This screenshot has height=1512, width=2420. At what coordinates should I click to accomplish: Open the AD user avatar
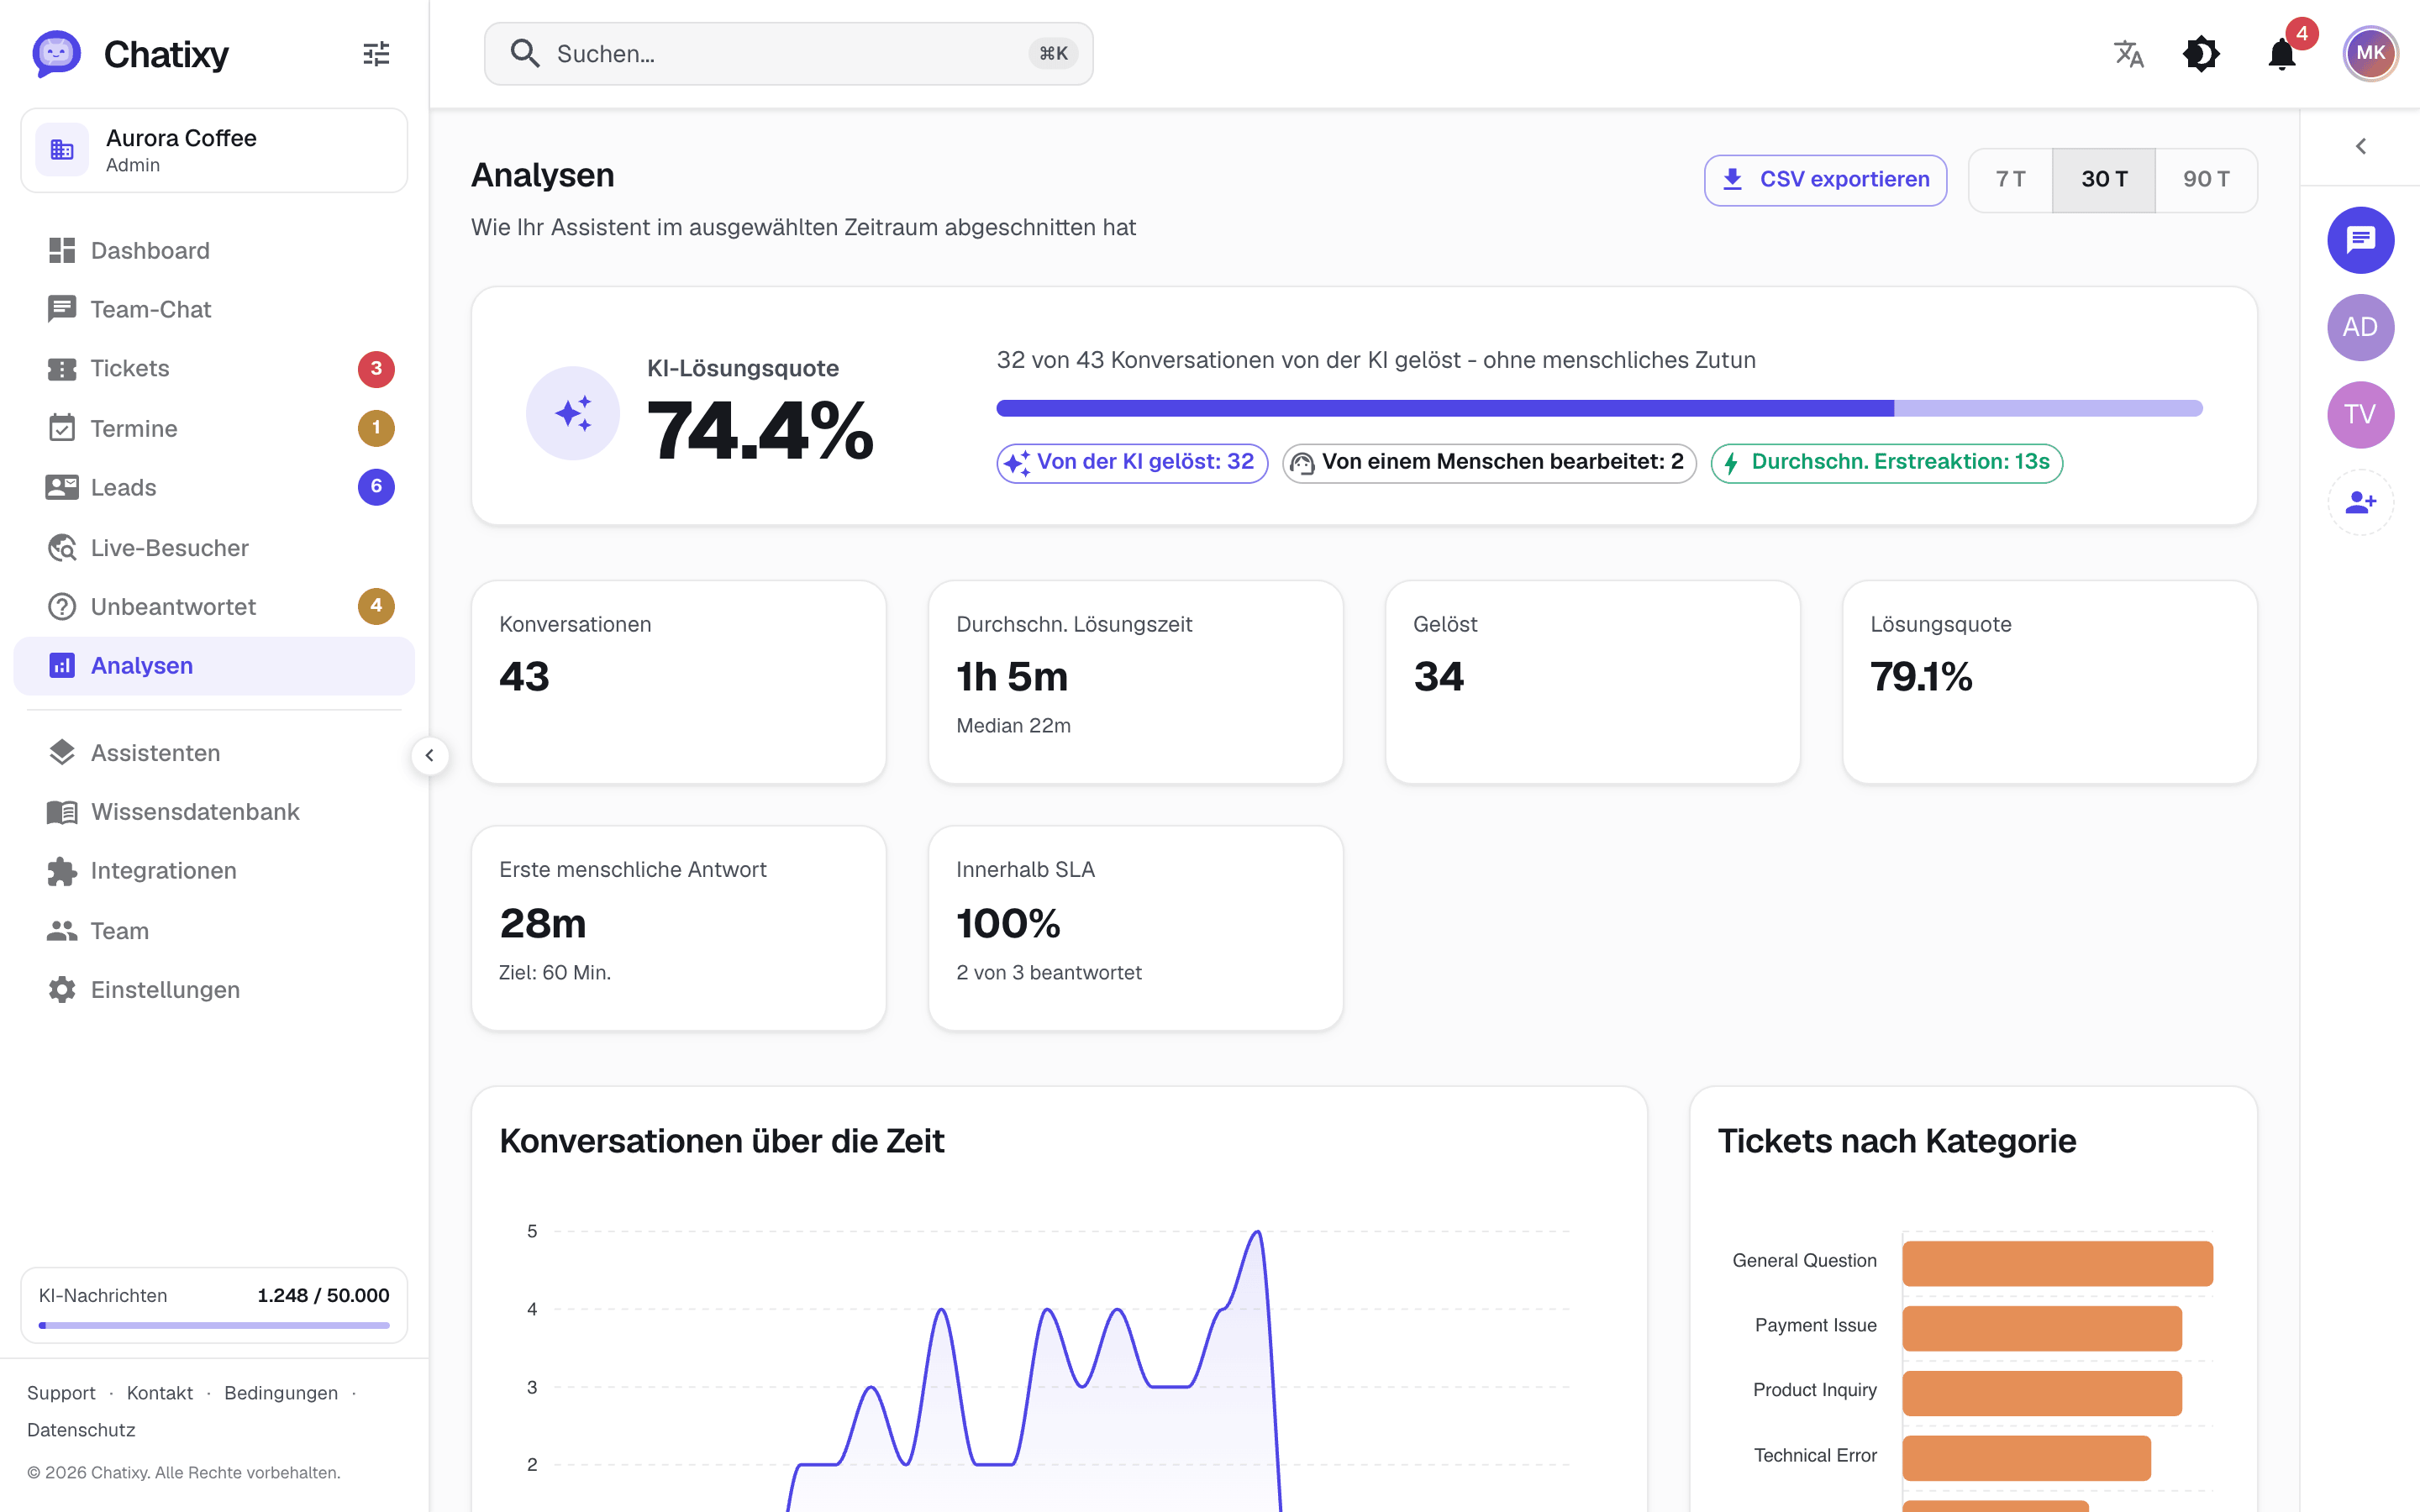(2360, 327)
